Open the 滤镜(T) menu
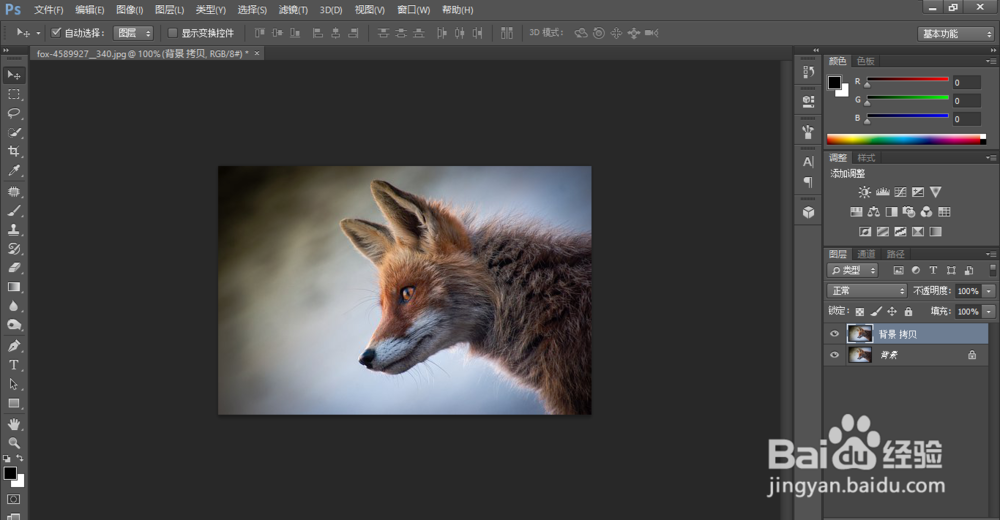 coord(294,10)
